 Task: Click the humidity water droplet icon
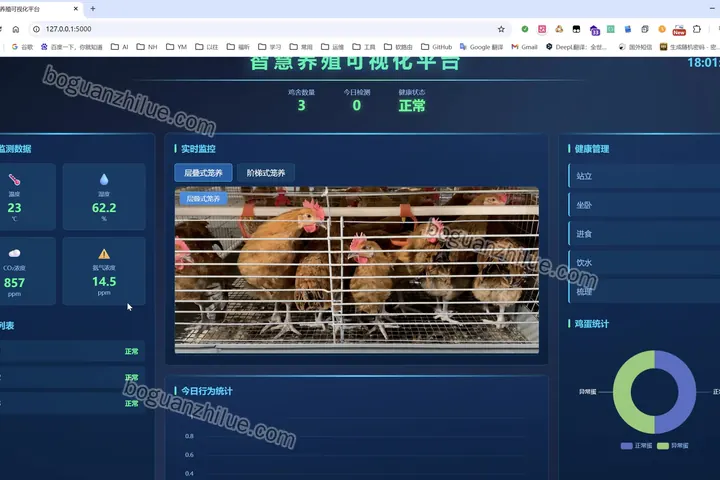(104, 179)
